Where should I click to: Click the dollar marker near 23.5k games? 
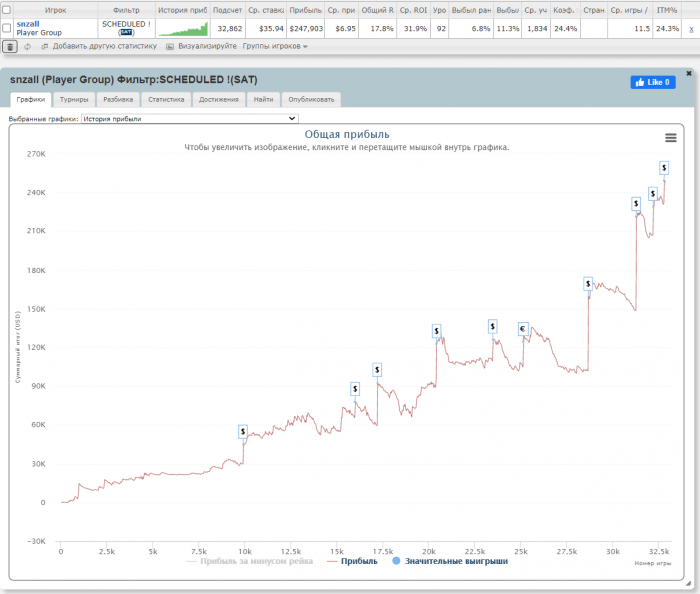tap(492, 327)
